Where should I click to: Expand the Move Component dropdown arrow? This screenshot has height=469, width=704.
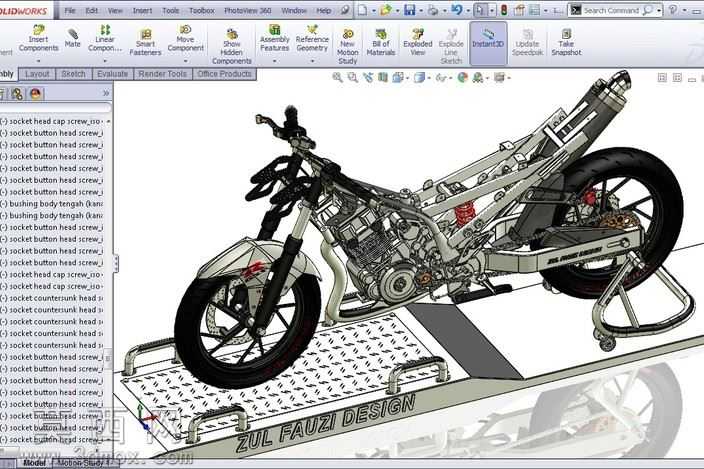[x=185, y=61]
